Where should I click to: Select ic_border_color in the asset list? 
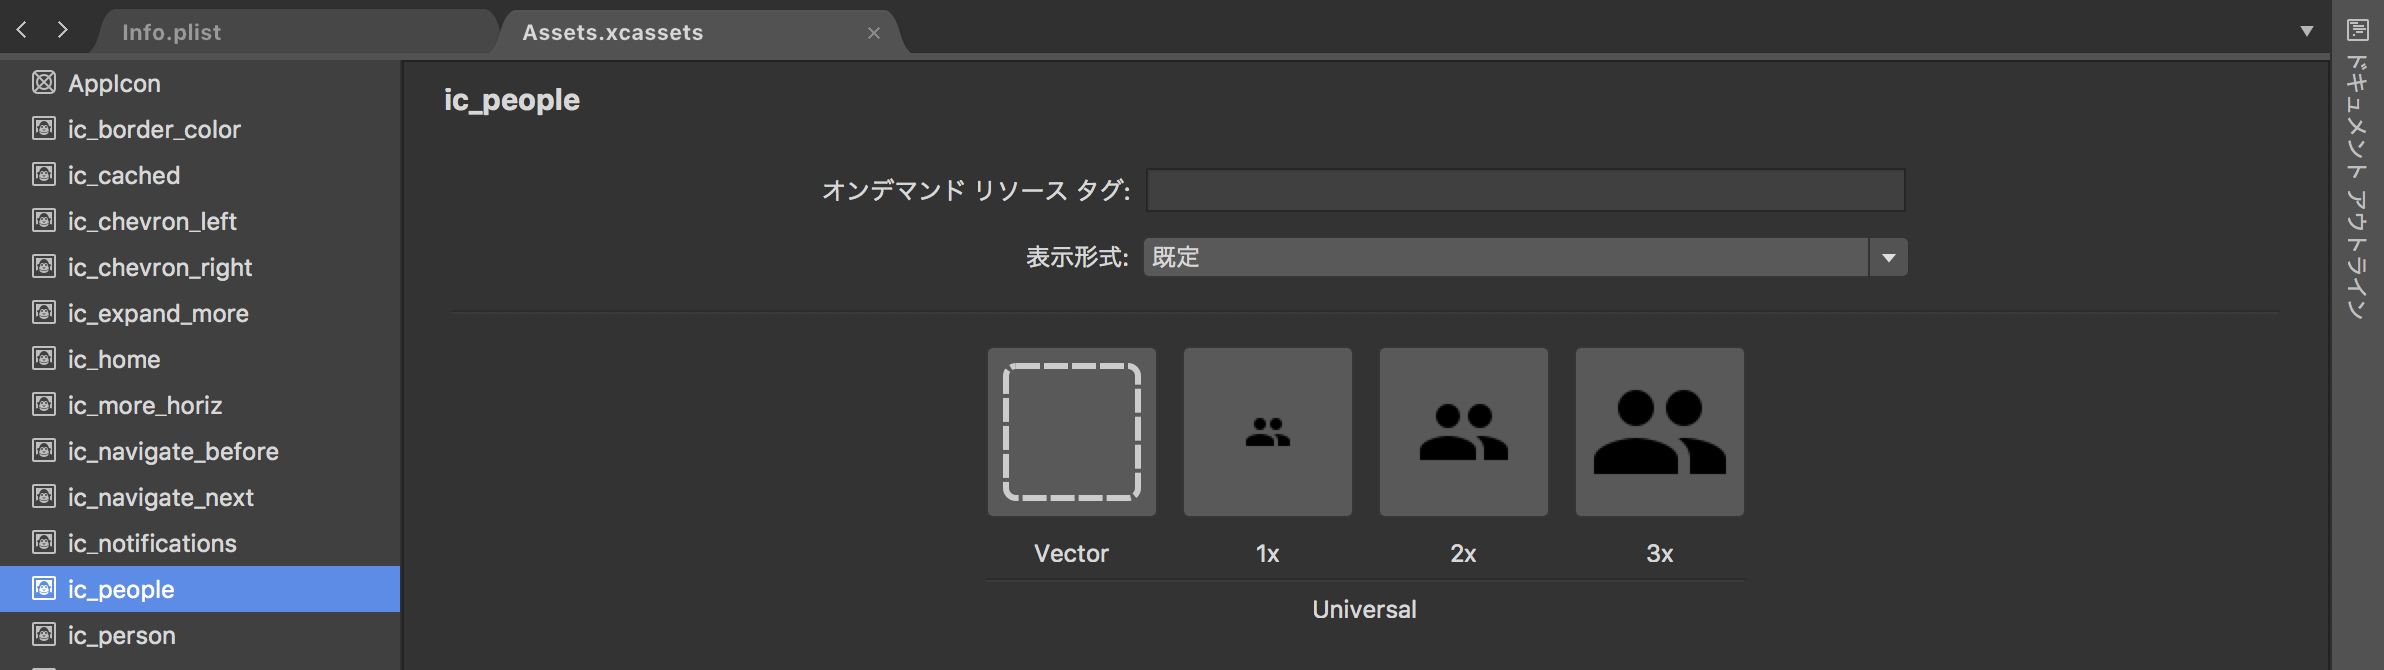154,130
